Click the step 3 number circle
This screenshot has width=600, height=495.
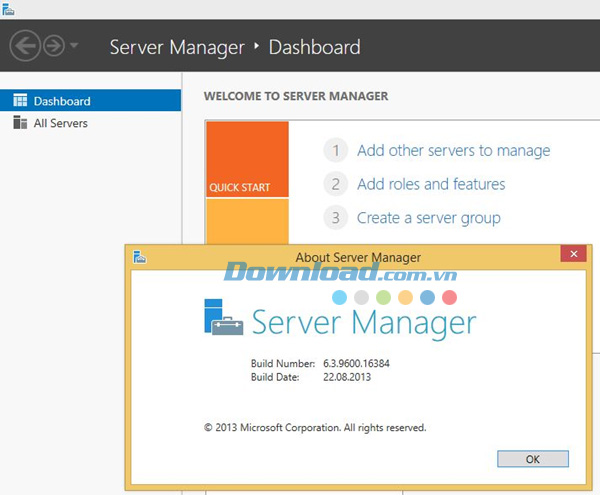click(336, 218)
